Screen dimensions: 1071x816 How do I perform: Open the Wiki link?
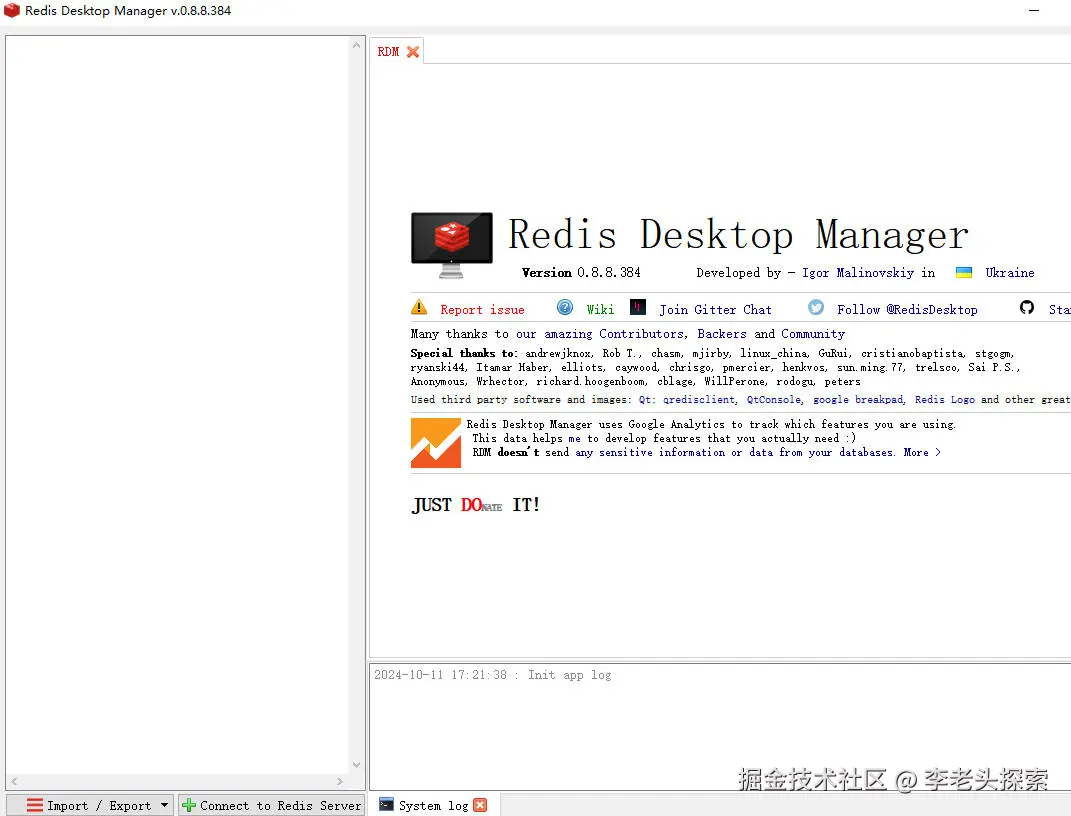tap(600, 309)
